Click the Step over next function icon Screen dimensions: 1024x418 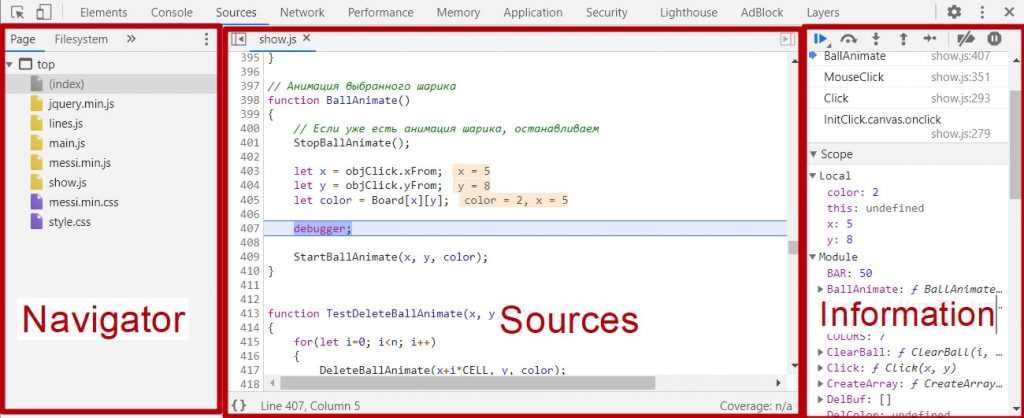tap(849, 39)
